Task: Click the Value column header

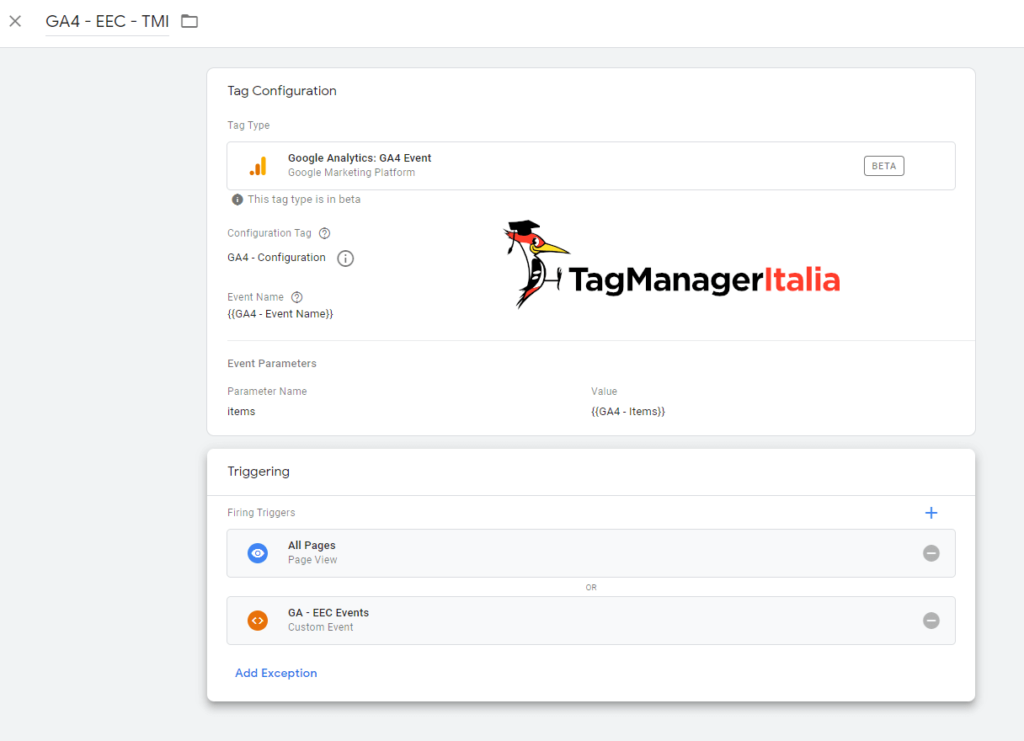Action: point(604,392)
